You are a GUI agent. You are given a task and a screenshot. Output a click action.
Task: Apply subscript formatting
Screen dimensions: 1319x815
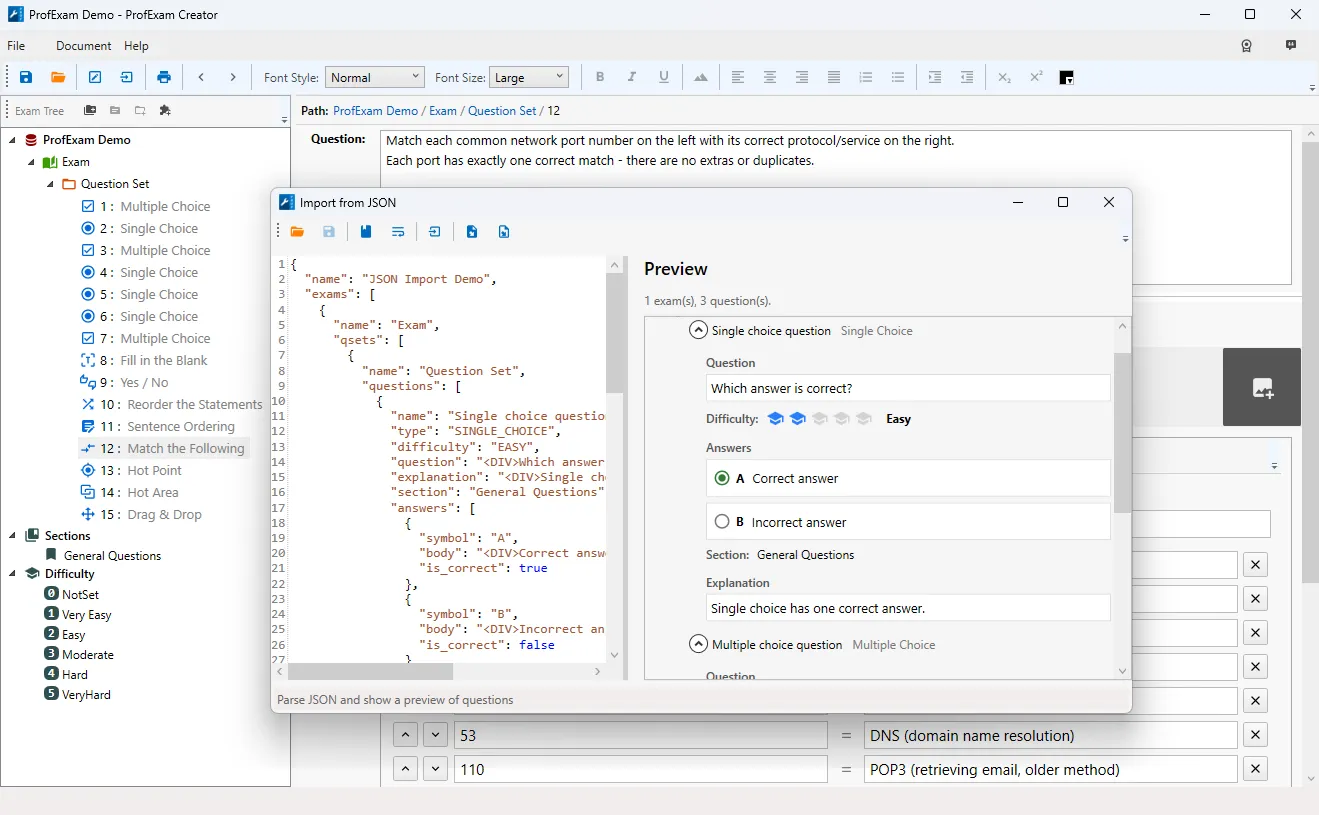click(1004, 77)
